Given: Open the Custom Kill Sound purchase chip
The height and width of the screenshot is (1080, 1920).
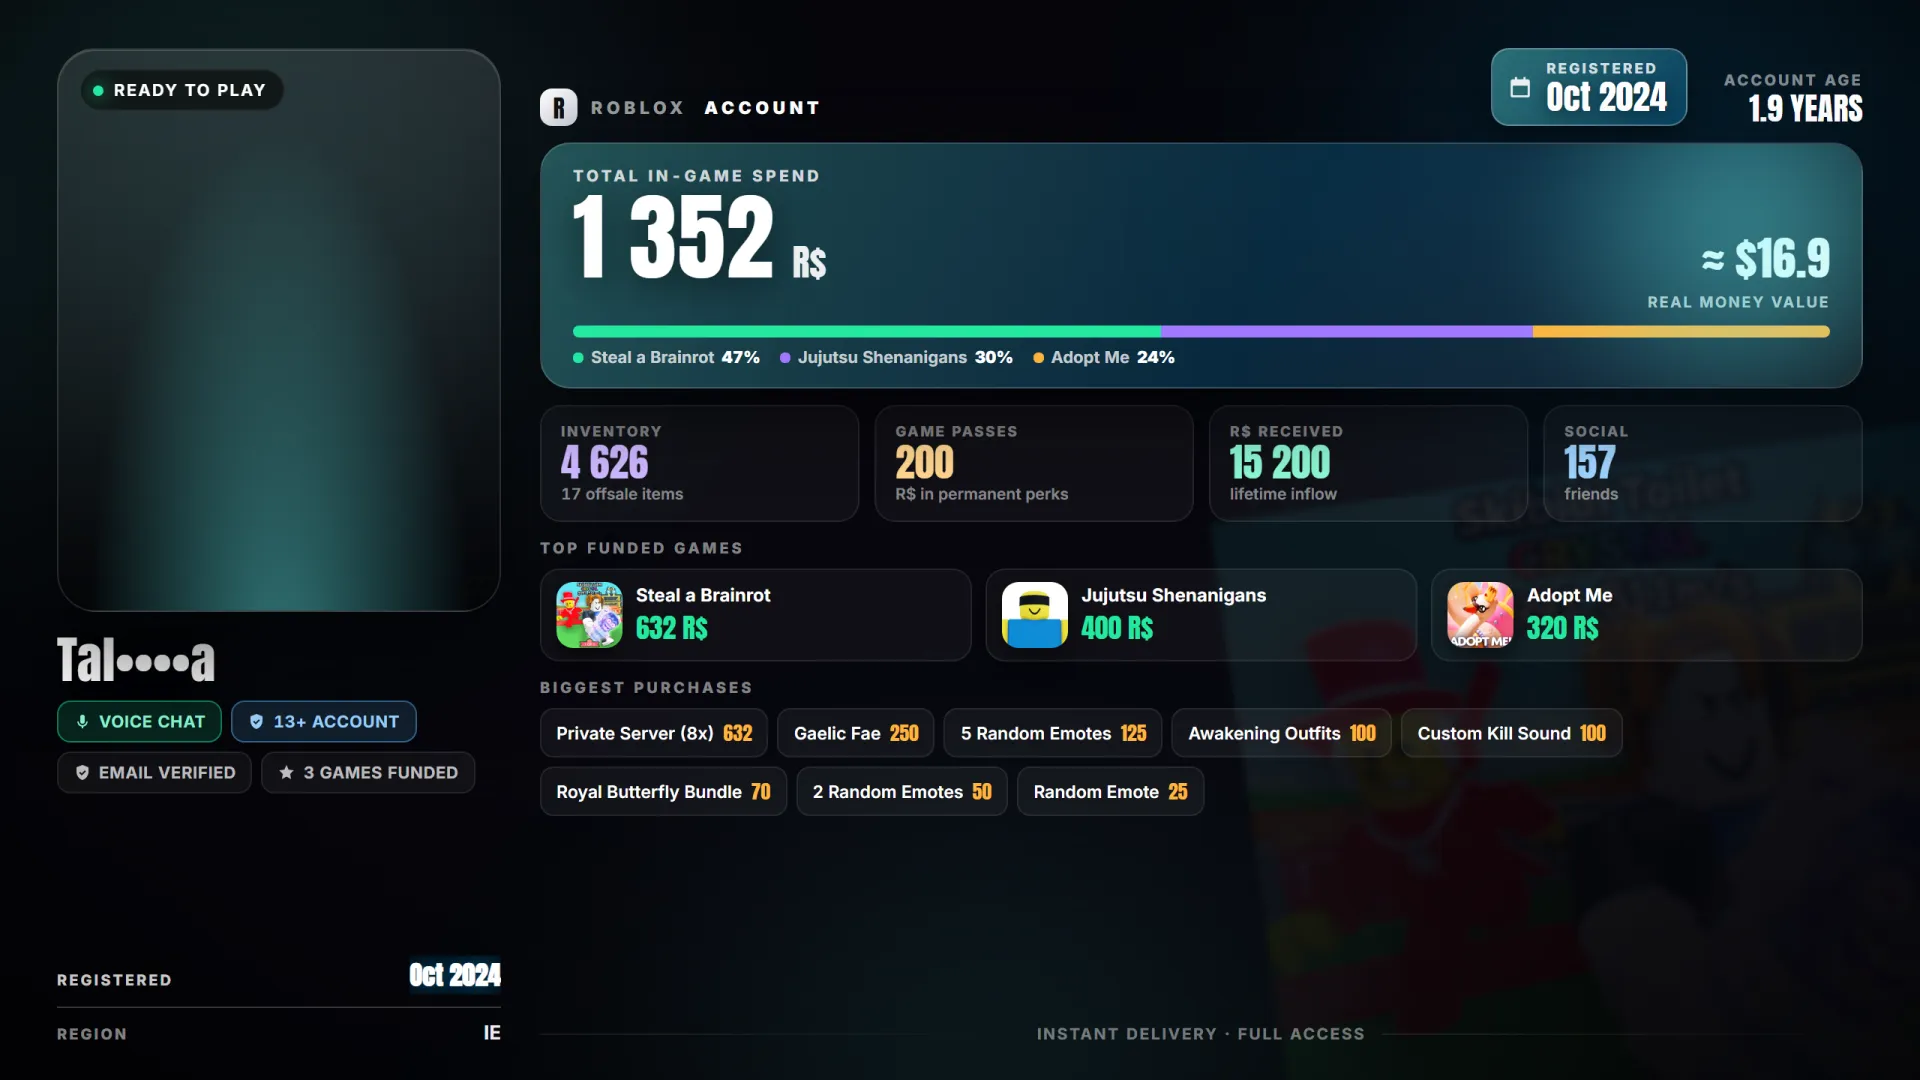Looking at the screenshot, I should pyautogui.click(x=1511, y=734).
